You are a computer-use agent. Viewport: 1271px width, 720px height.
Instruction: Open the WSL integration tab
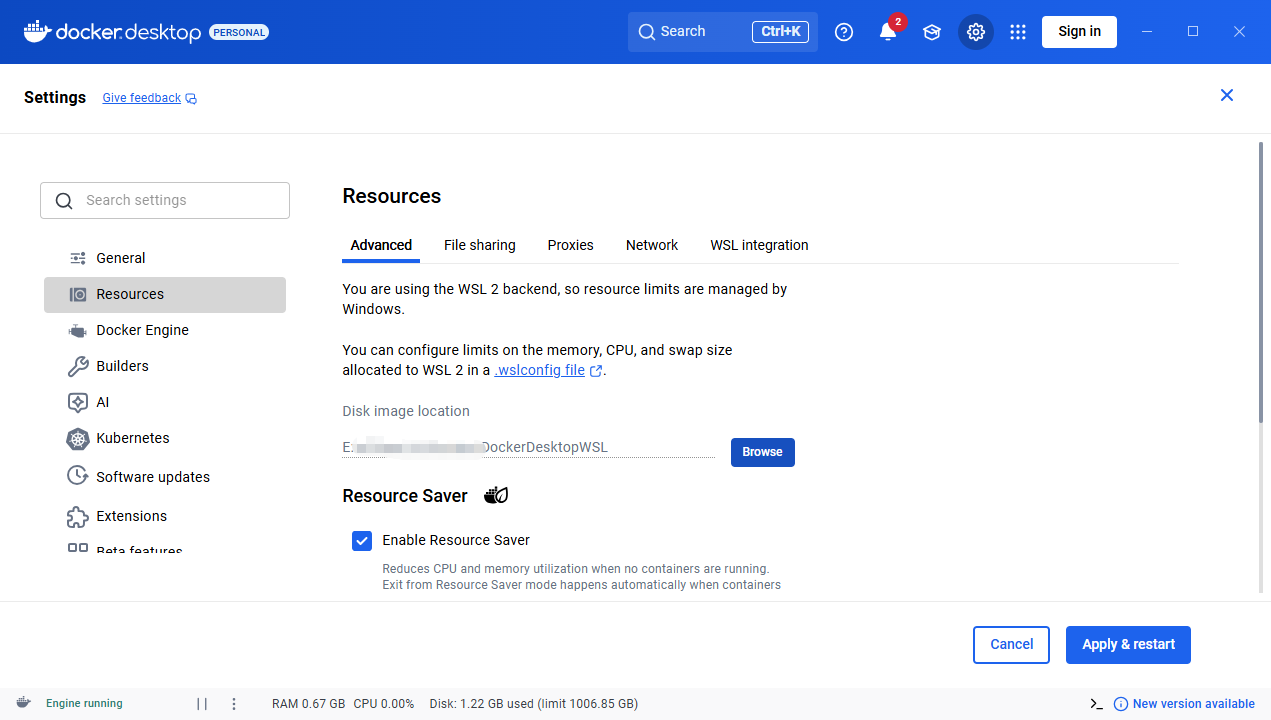pos(759,245)
